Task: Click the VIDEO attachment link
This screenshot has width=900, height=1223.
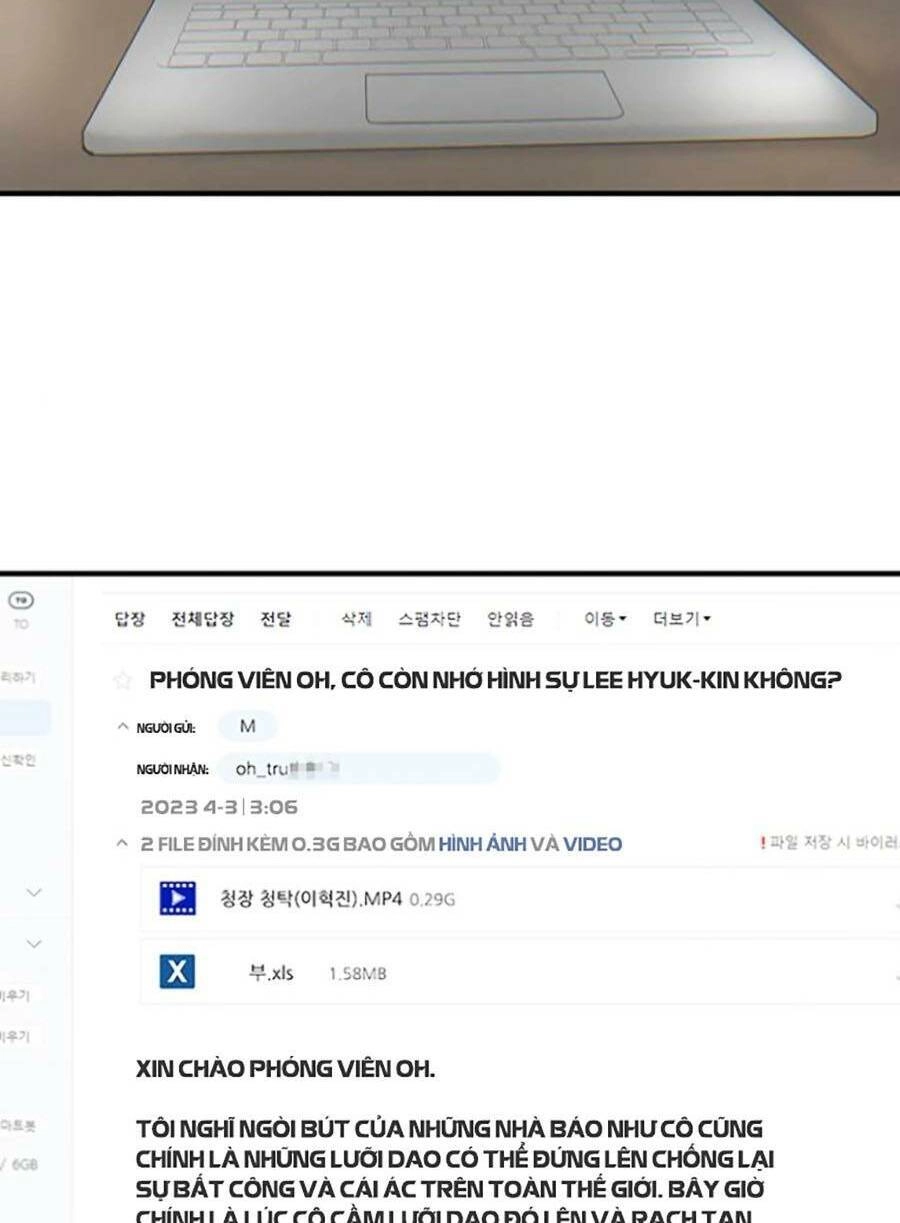Action: tap(592, 844)
